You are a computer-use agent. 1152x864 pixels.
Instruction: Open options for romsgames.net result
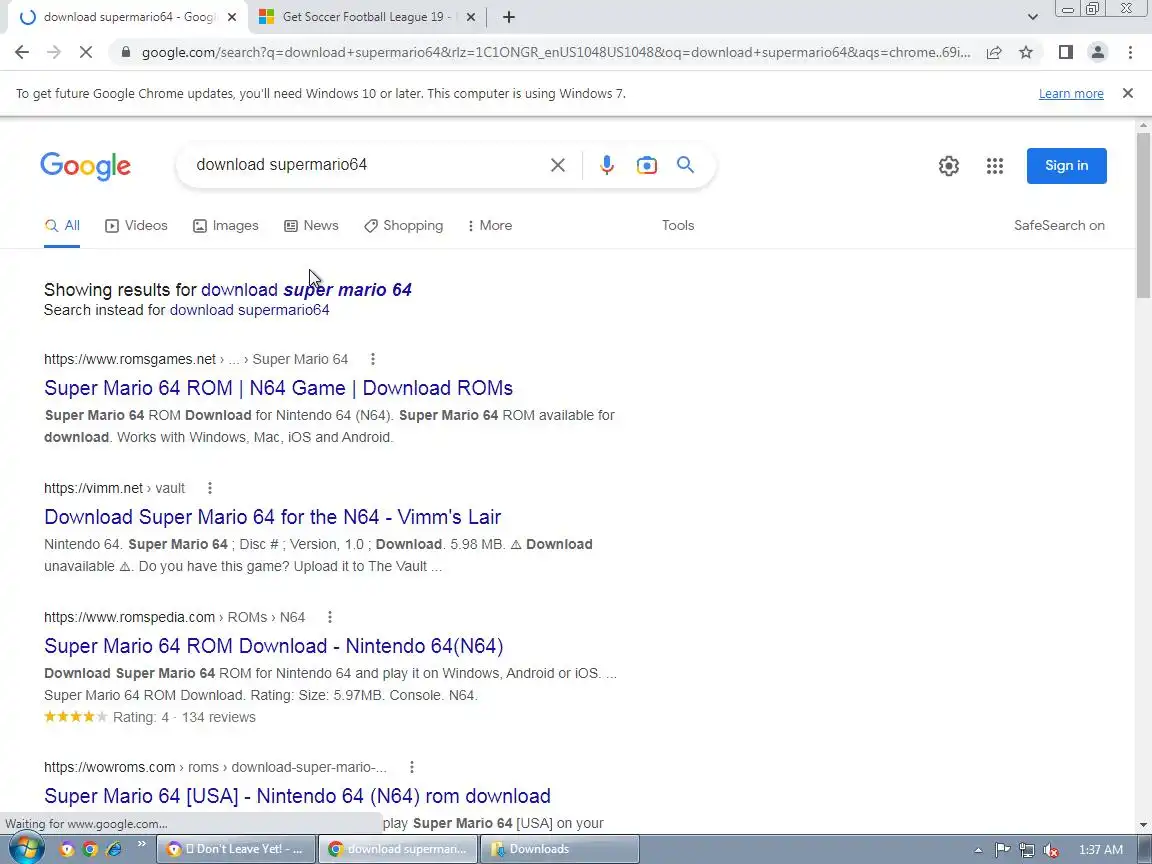click(372, 359)
